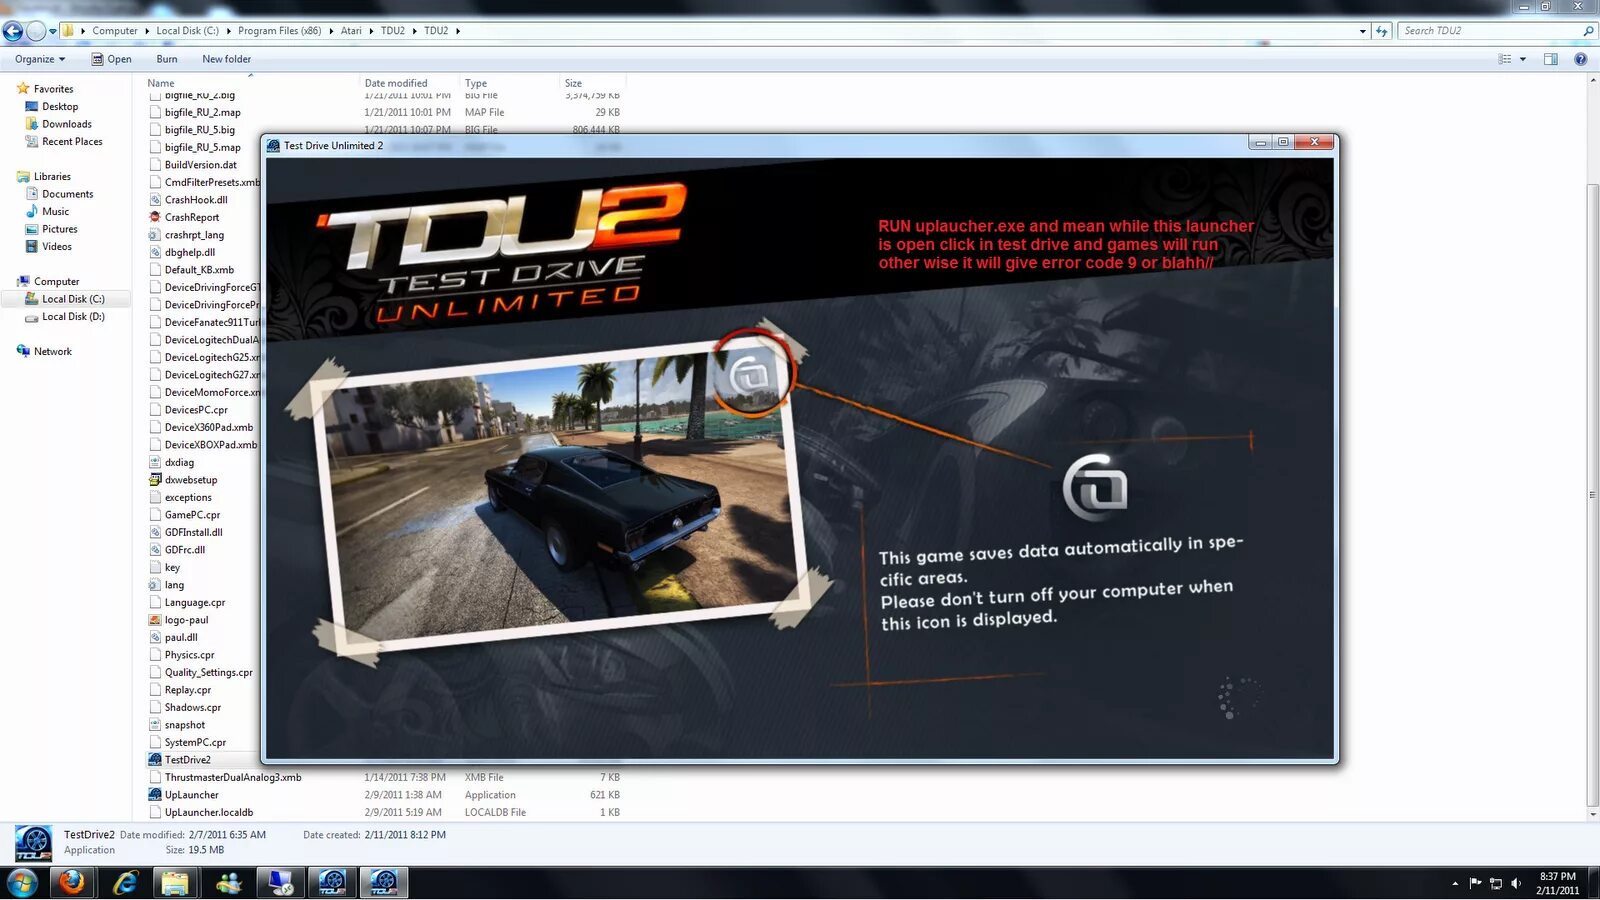
Task: Select the GamePC.cpr file
Action: [x=192, y=515]
